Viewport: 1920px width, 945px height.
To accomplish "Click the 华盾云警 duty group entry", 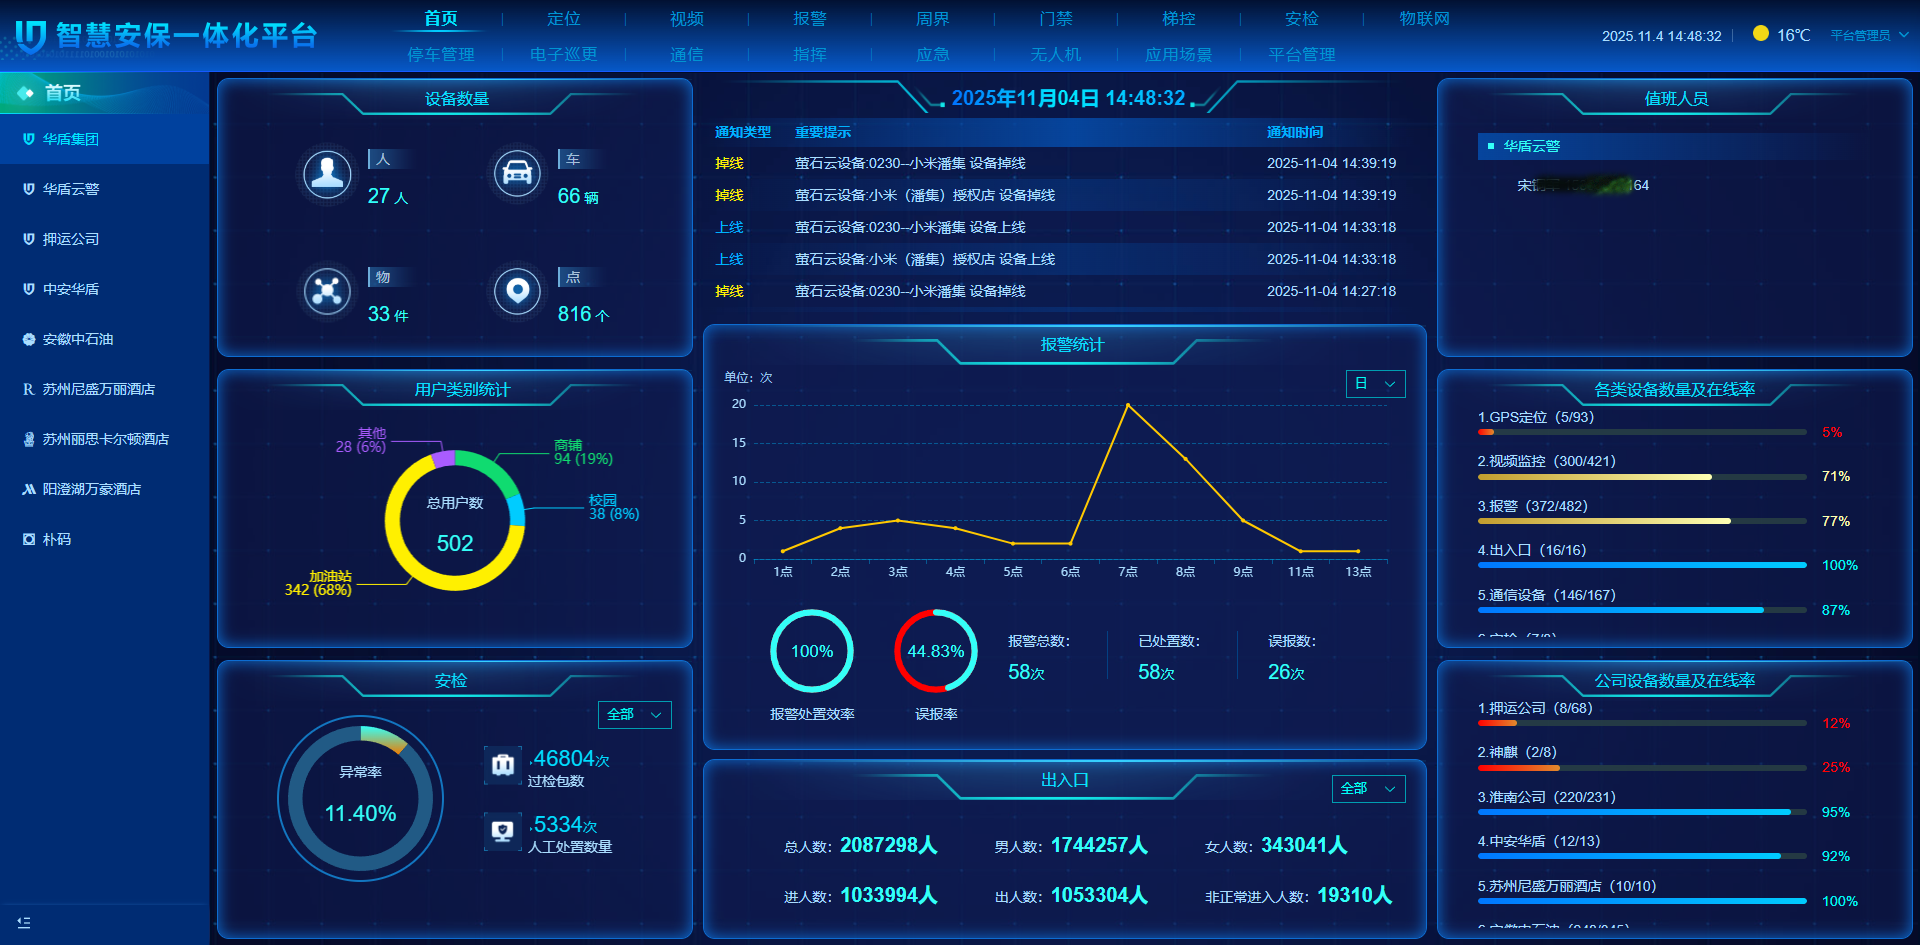I will 1531,146.
